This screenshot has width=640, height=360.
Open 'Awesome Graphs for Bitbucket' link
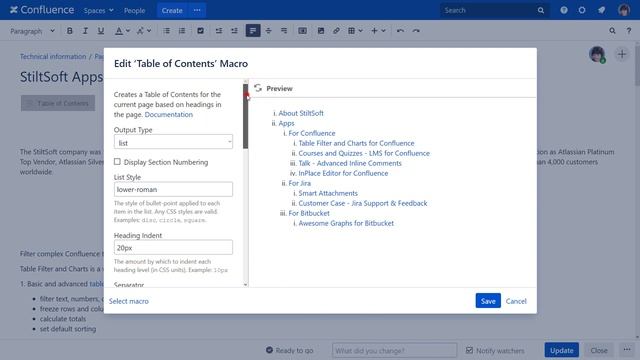pos(346,223)
